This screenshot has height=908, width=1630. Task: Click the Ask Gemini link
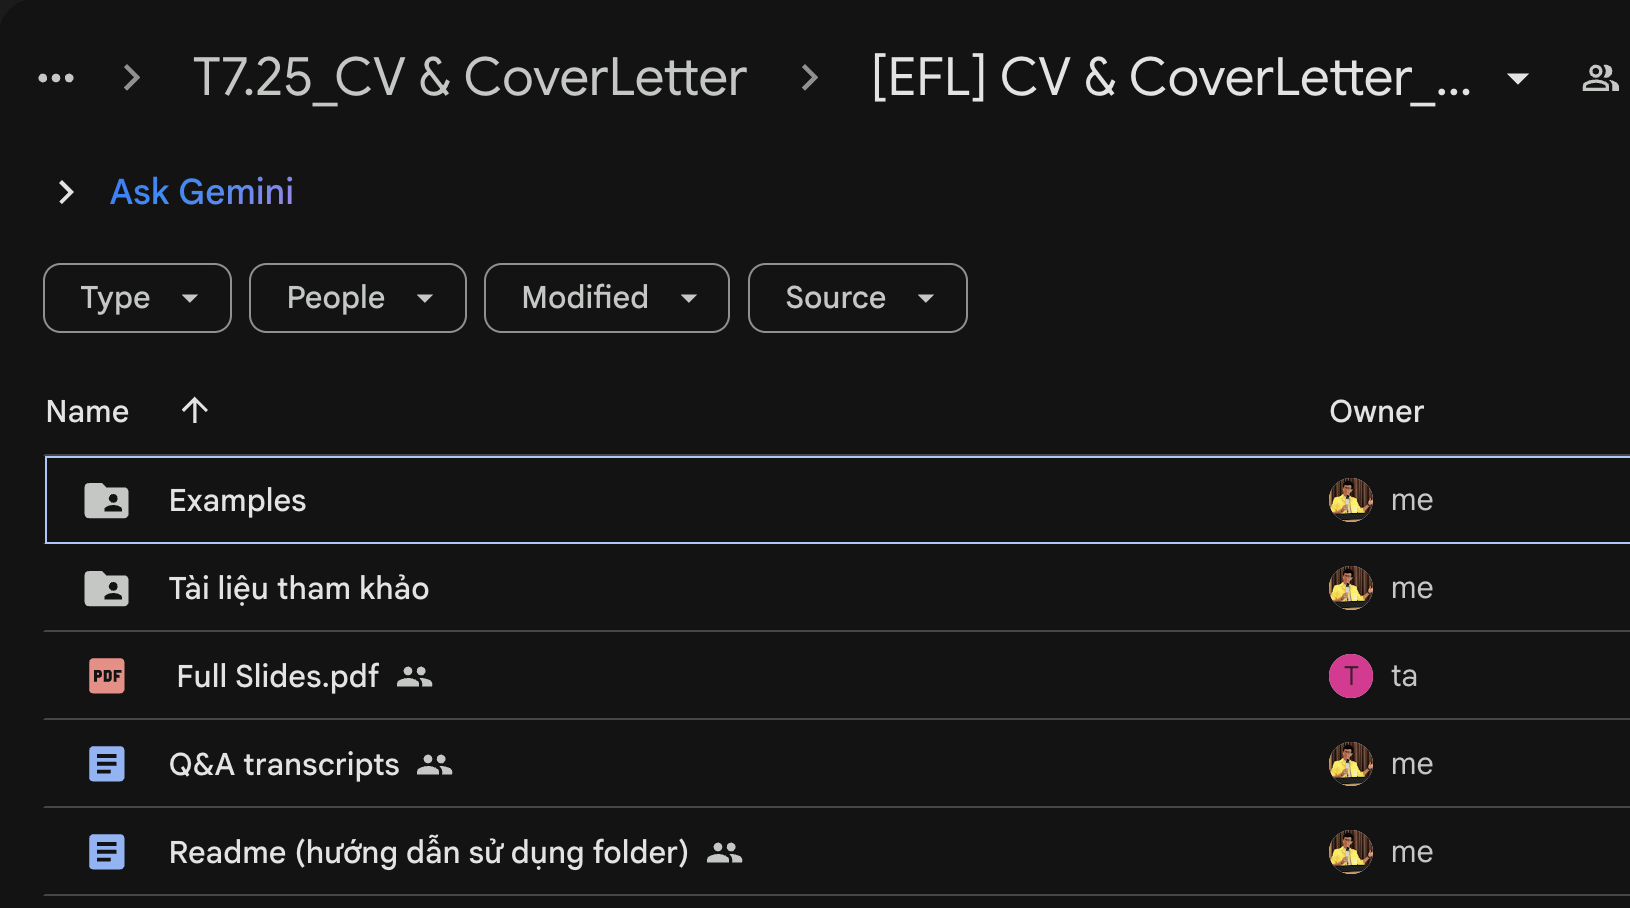tap(202, 192)
